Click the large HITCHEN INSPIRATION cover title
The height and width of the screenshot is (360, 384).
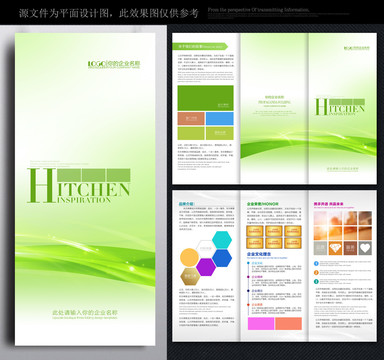[x=79, y=186]
